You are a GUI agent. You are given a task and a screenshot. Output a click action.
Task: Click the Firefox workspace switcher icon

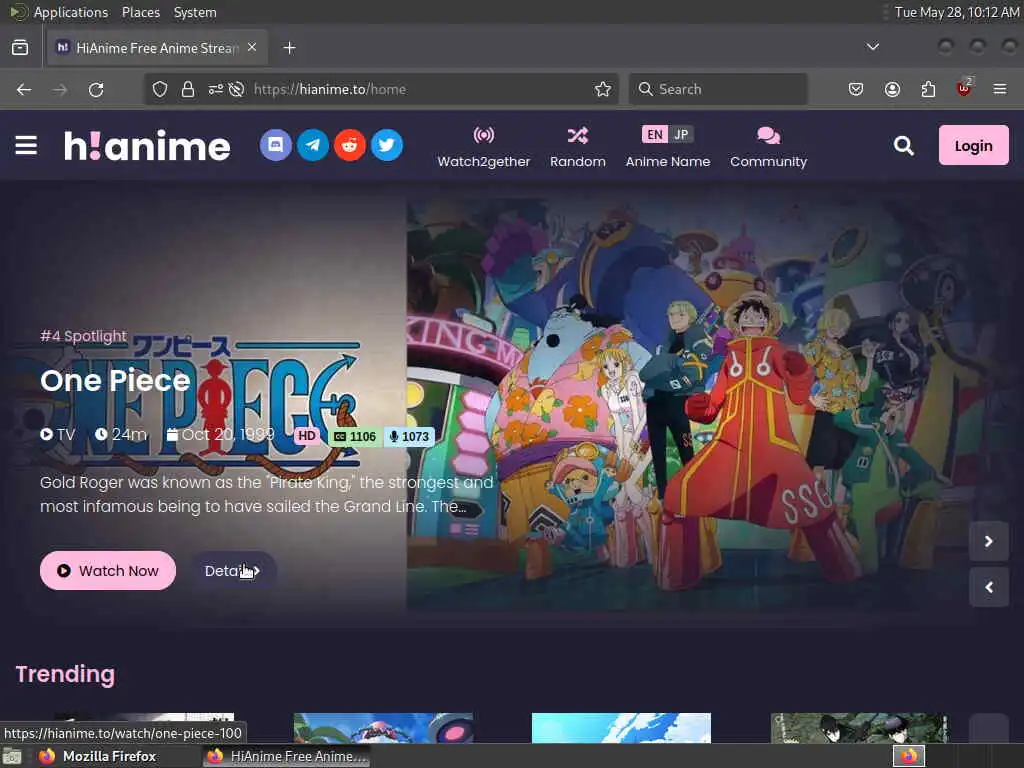pos(909,756)
